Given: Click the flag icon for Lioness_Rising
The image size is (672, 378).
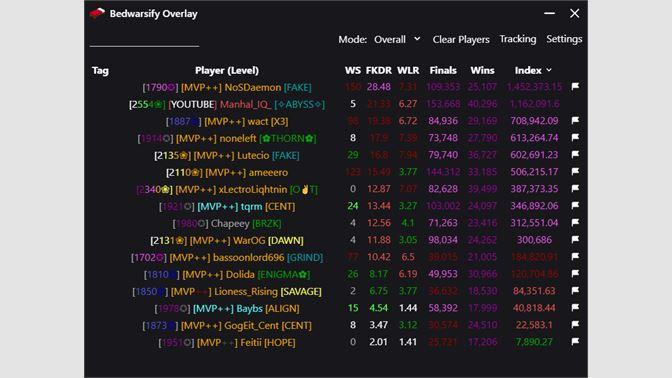Looking at the screenshot, I should (575, 291).
